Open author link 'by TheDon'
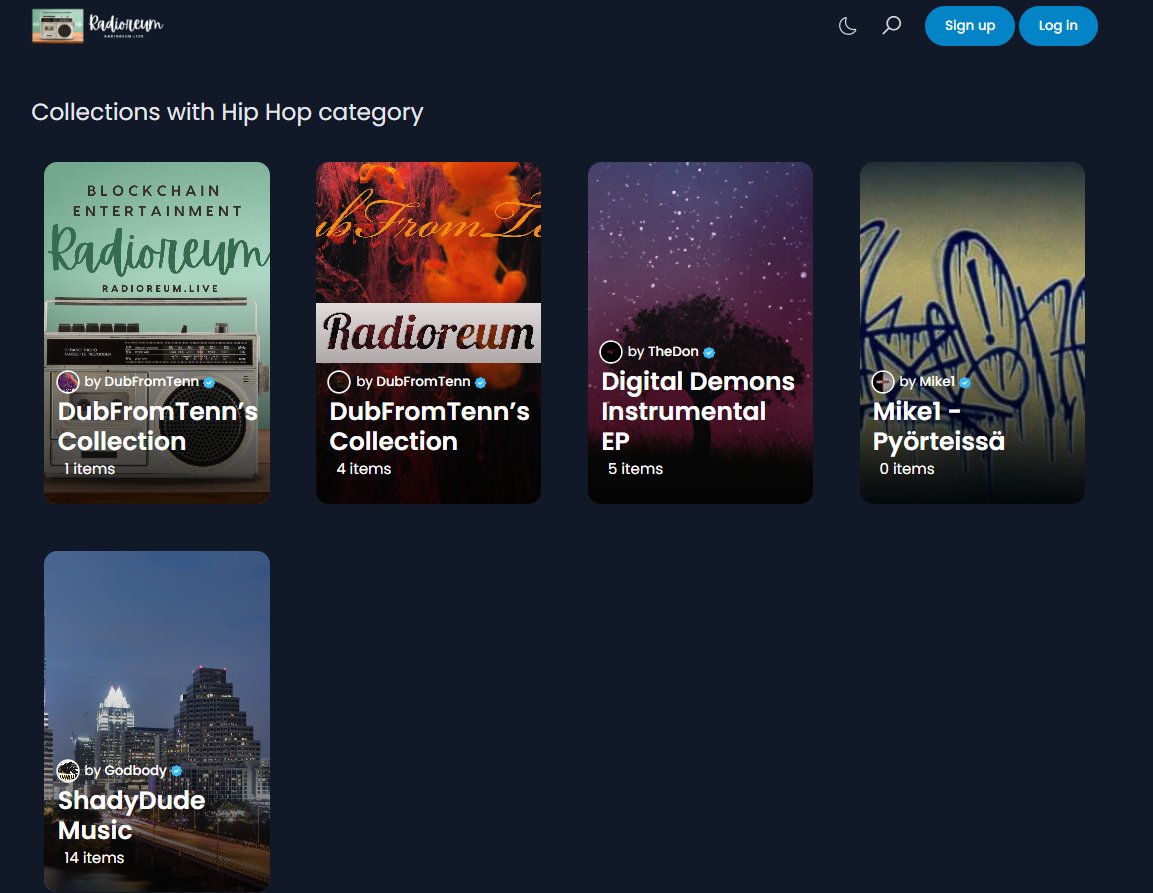 coord(663,352)
